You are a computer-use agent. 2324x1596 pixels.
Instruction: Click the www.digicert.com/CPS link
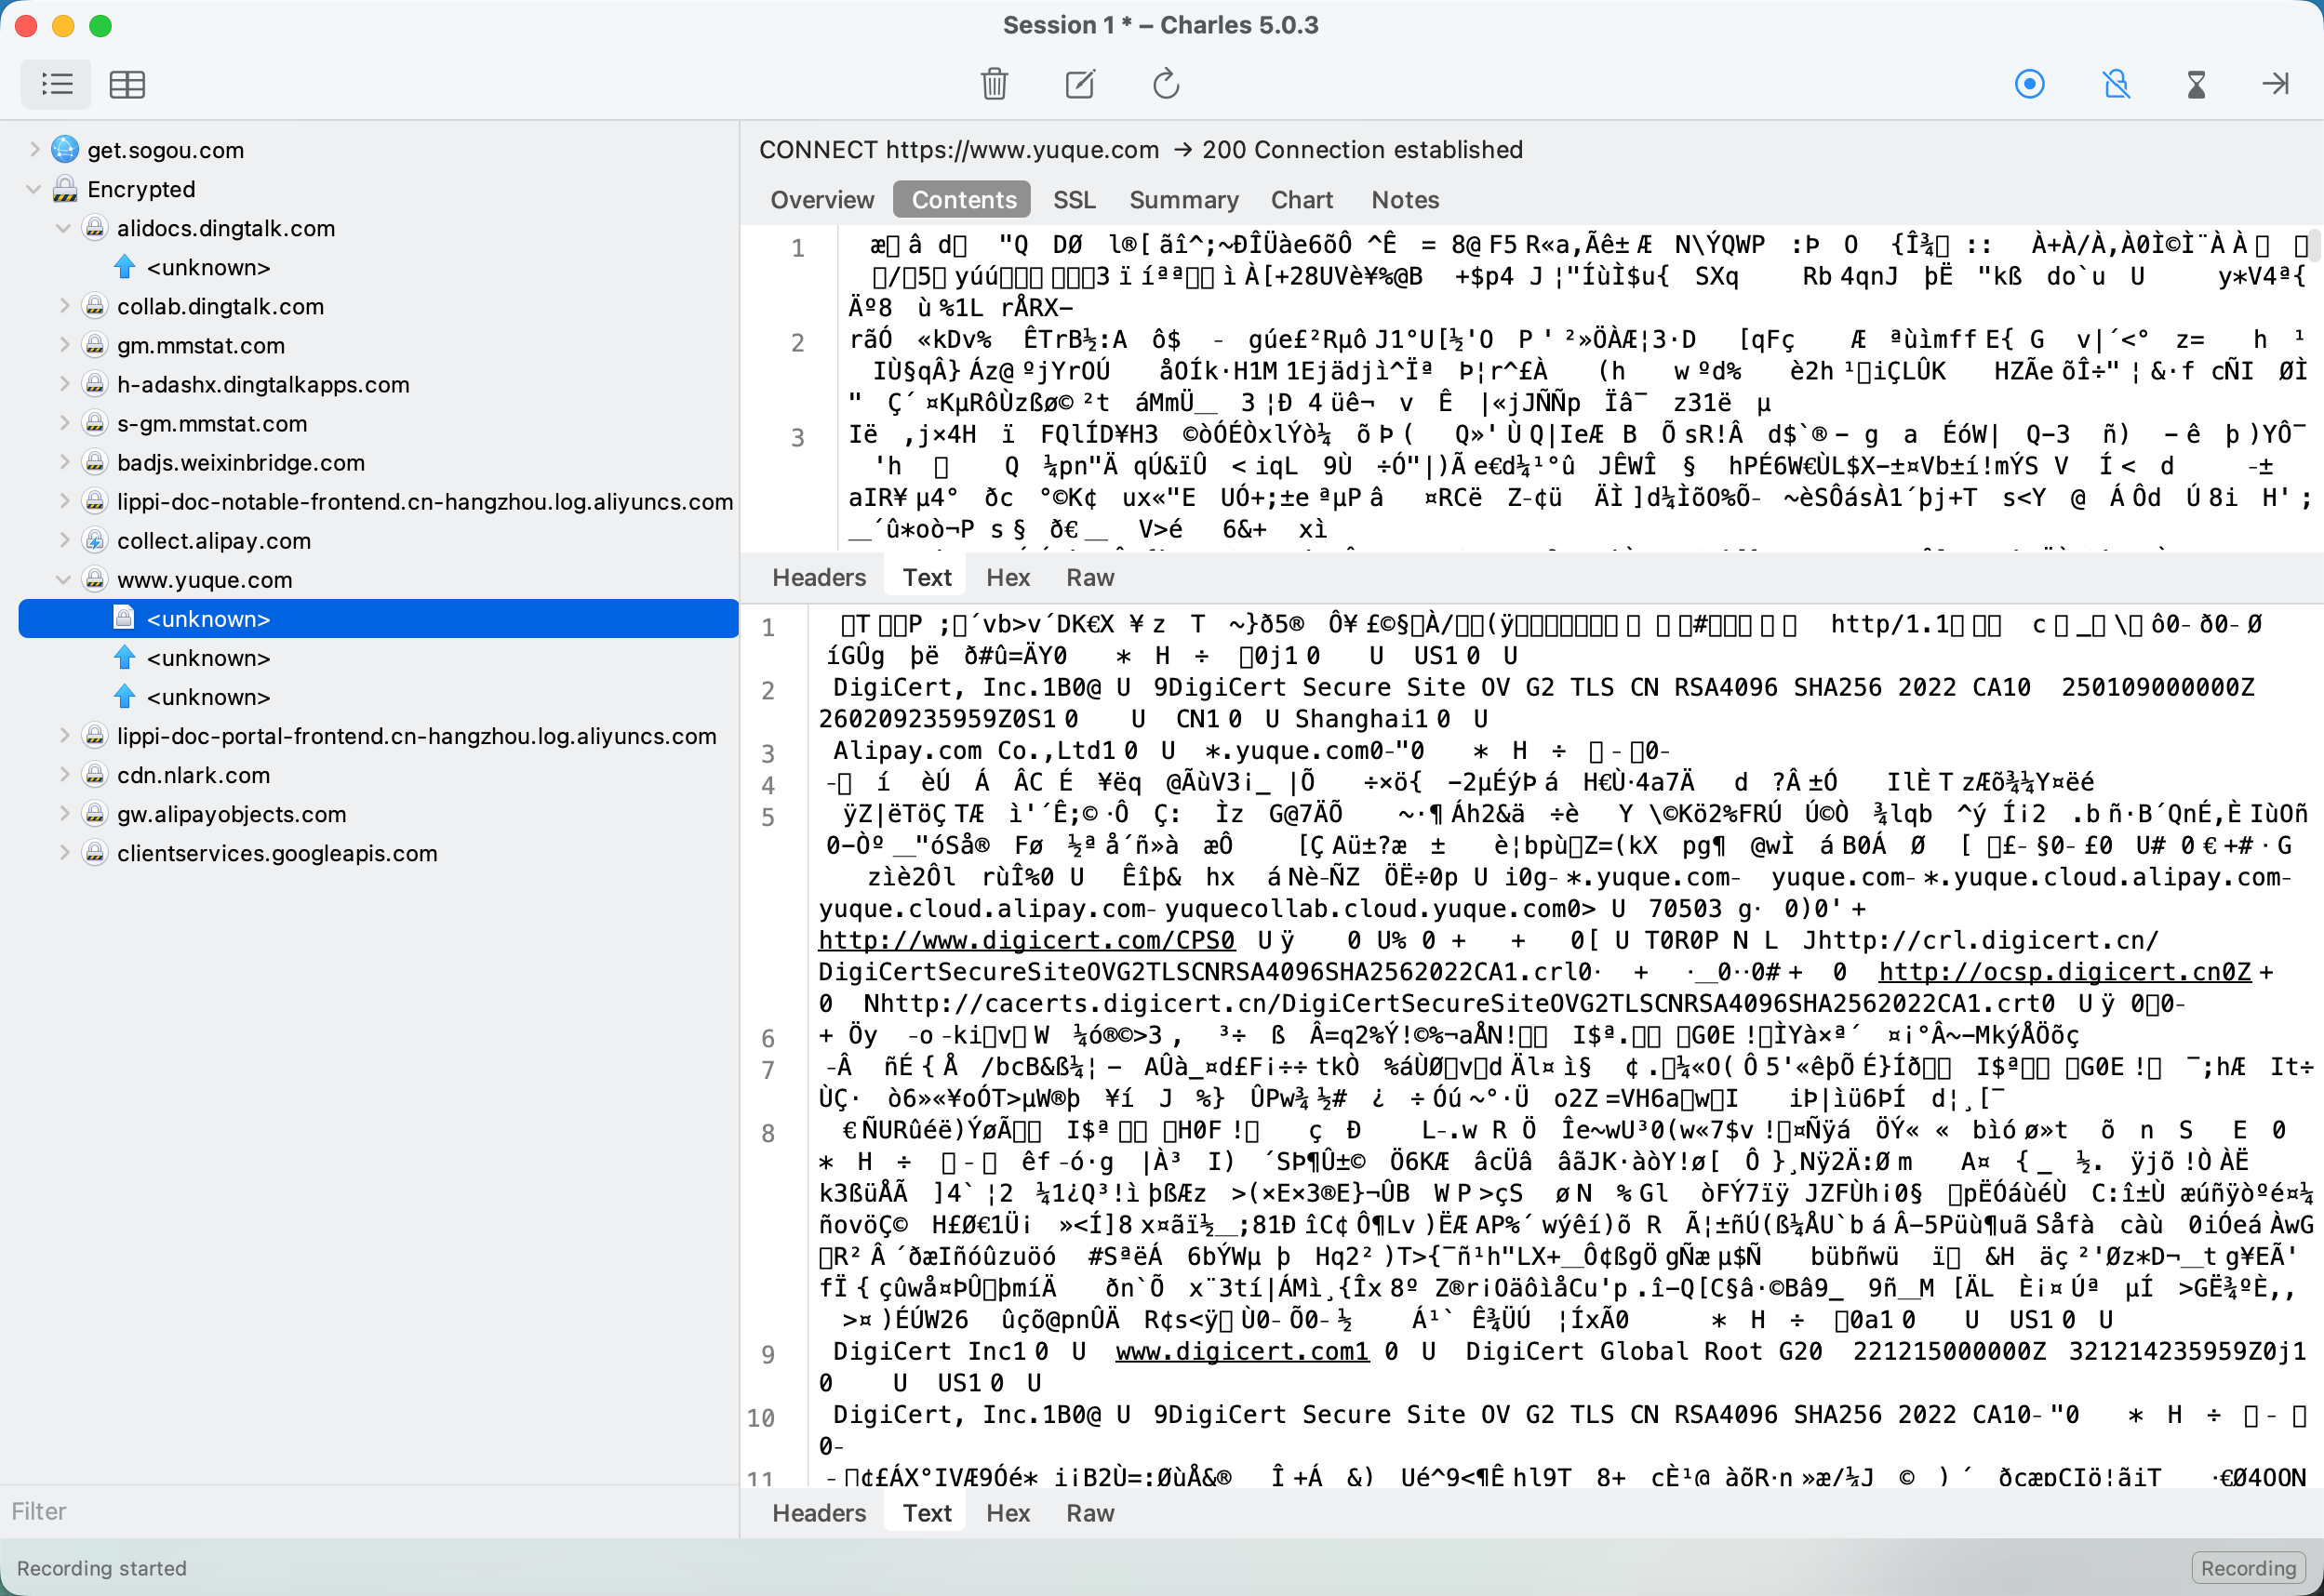tap(1026, 940)
